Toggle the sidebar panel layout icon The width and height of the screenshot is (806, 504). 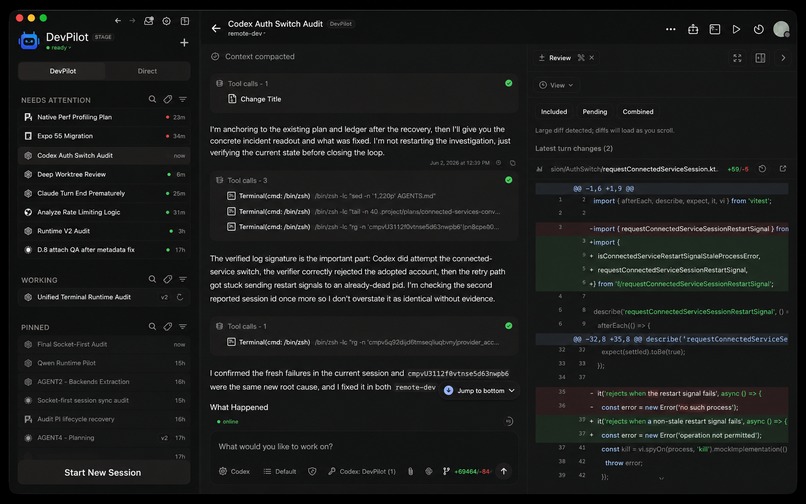tap(185, 21)
